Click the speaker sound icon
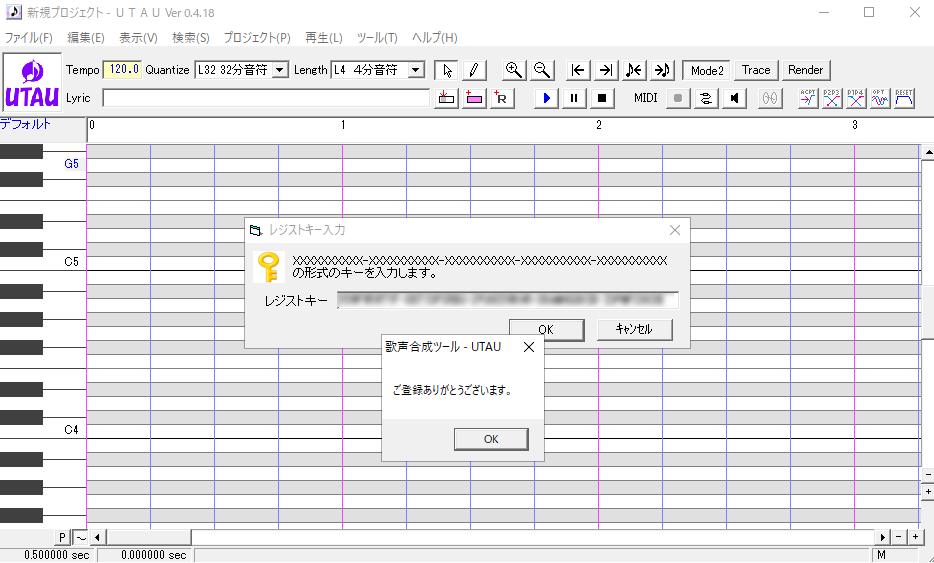Screen dimensions: 934x563 (734, 98)
